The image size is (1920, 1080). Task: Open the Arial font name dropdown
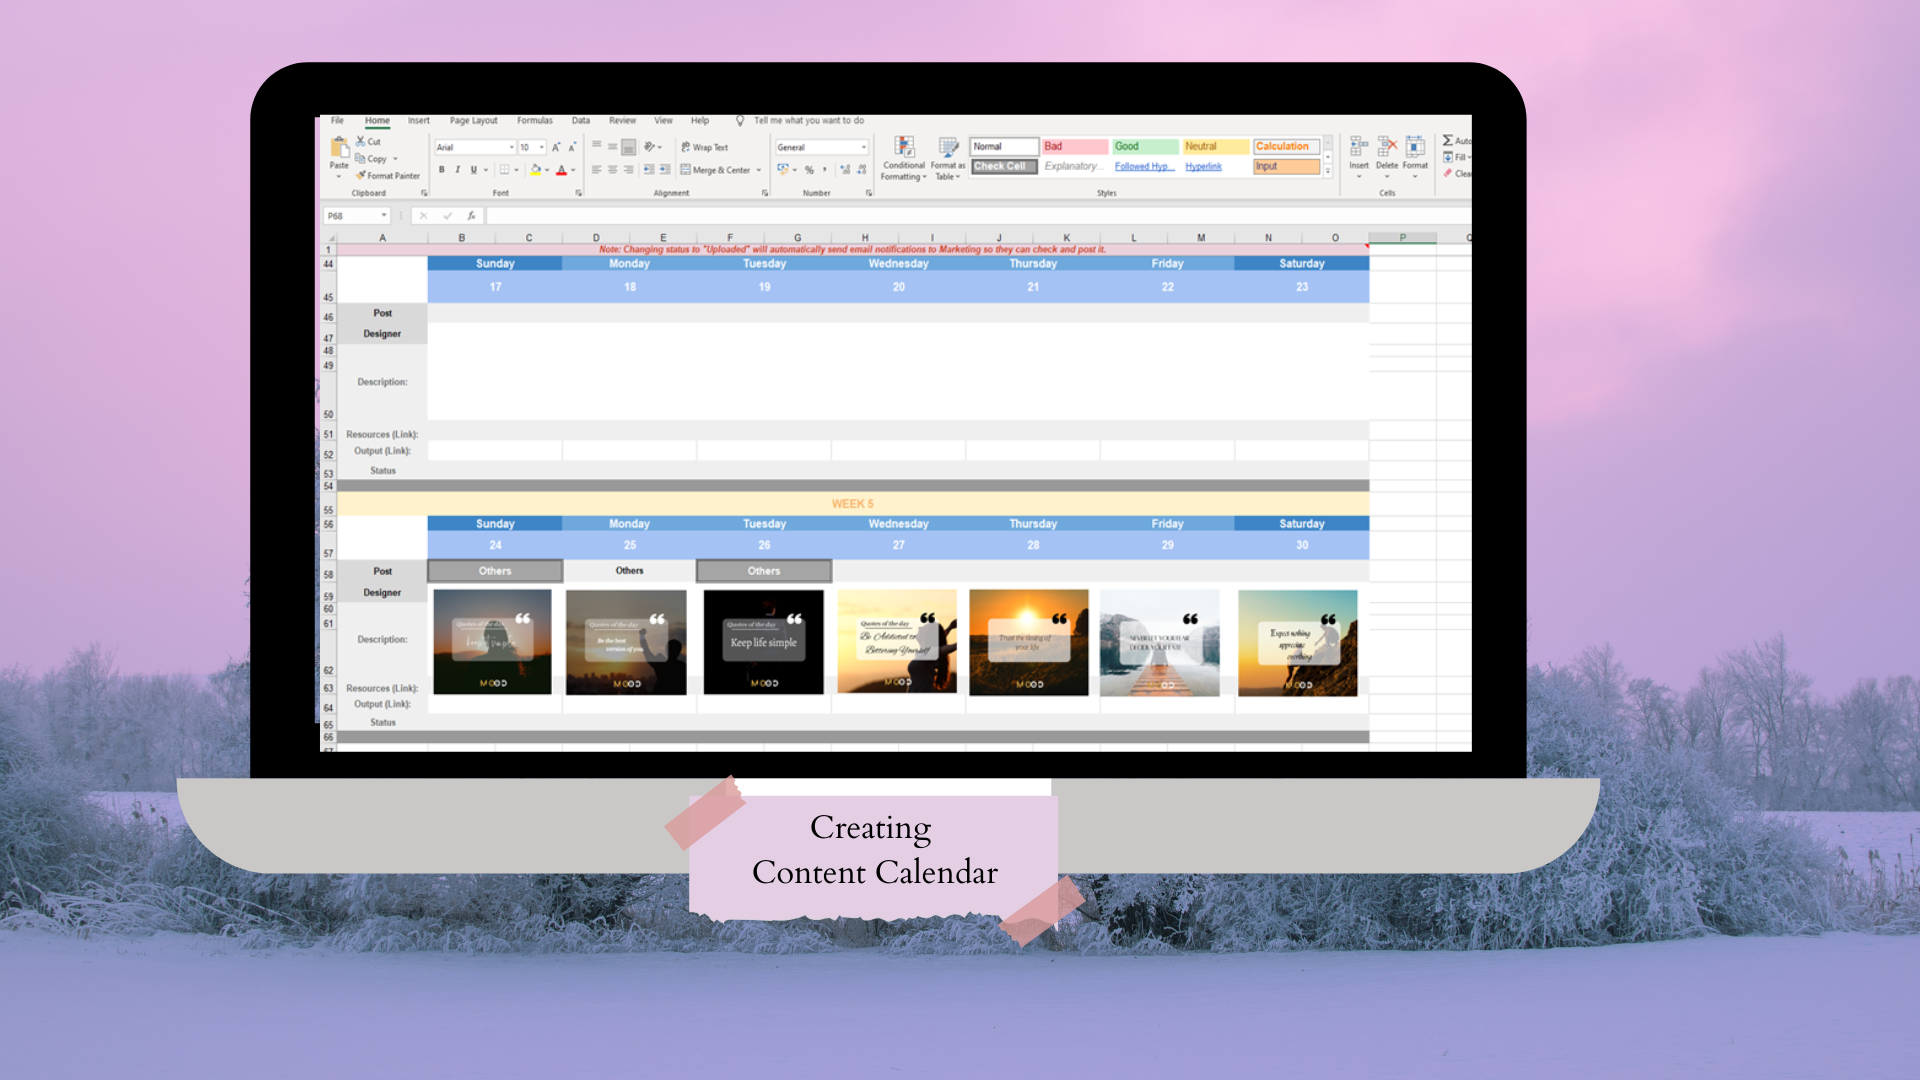511,147
